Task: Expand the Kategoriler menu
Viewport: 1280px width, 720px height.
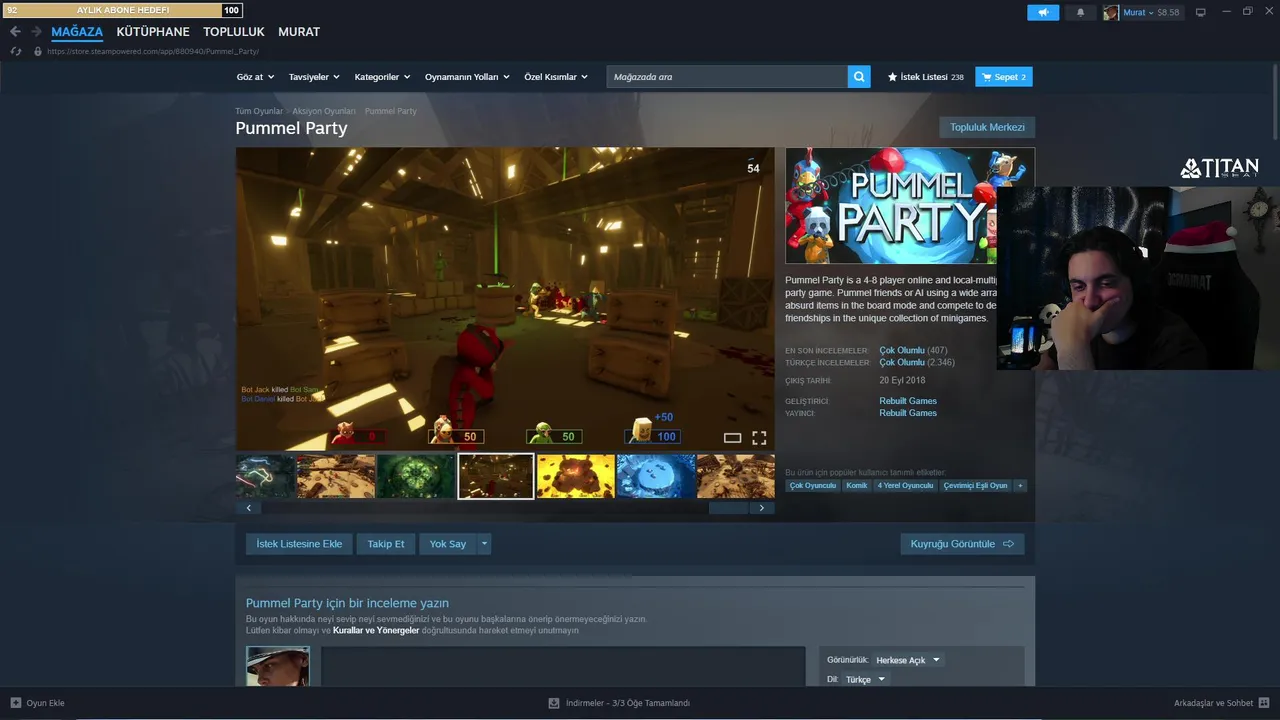Action: (383, 77)
